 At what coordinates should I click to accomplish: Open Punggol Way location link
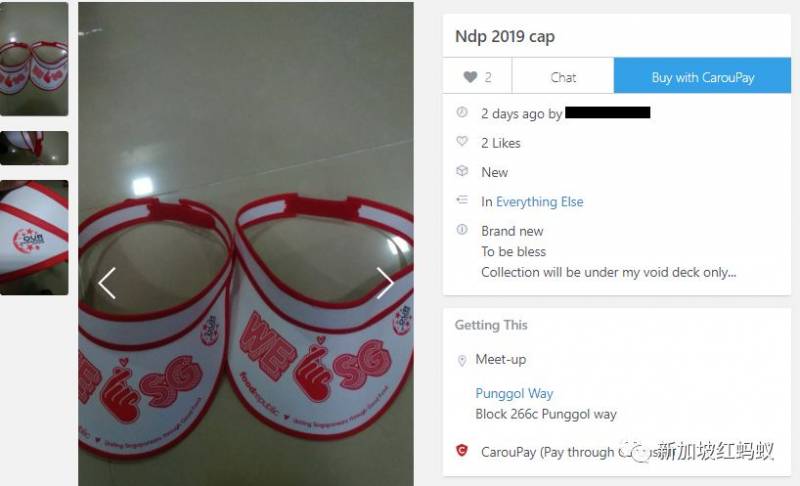click(514, 393)
